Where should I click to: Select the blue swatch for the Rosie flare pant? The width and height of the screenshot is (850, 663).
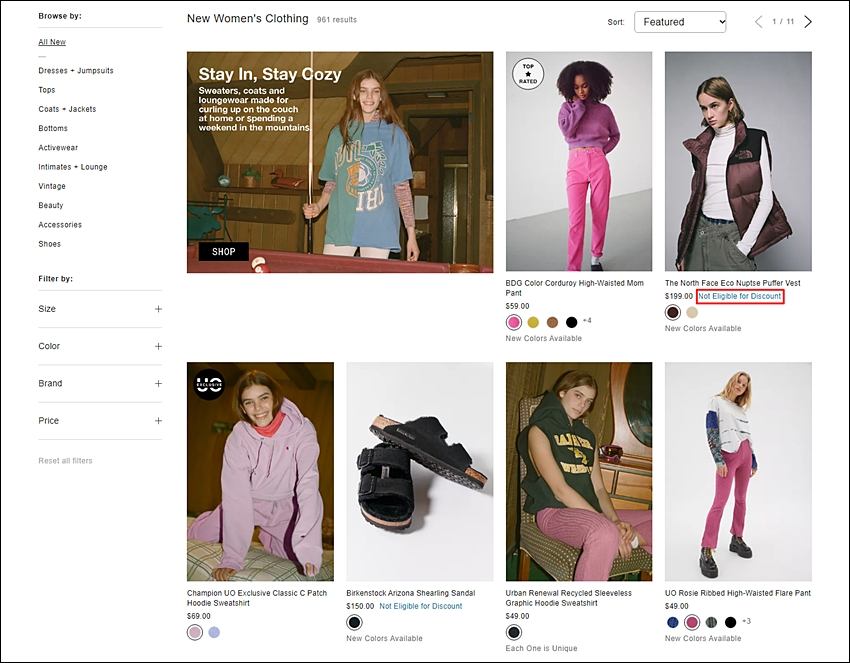(673, 622)
